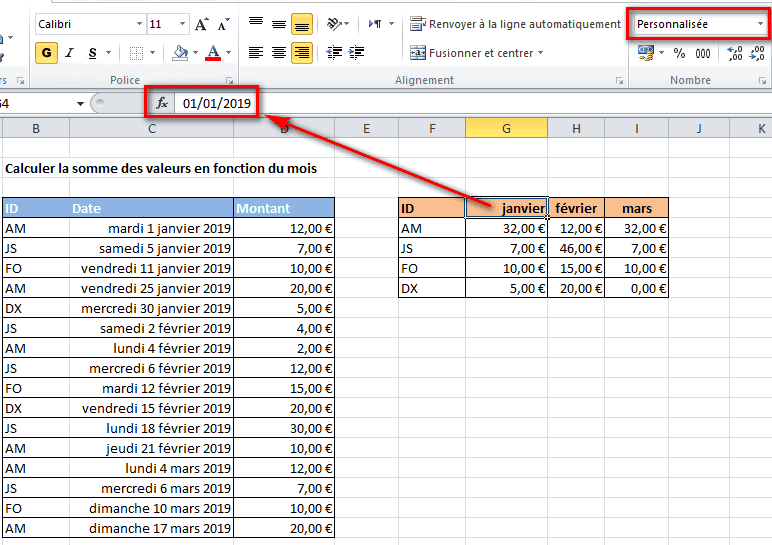This screenshot has height=545, width=772.
Task: Select cell vendredi 25 janvier 2019
Action: pyautogui.click(x=152, y=289)
